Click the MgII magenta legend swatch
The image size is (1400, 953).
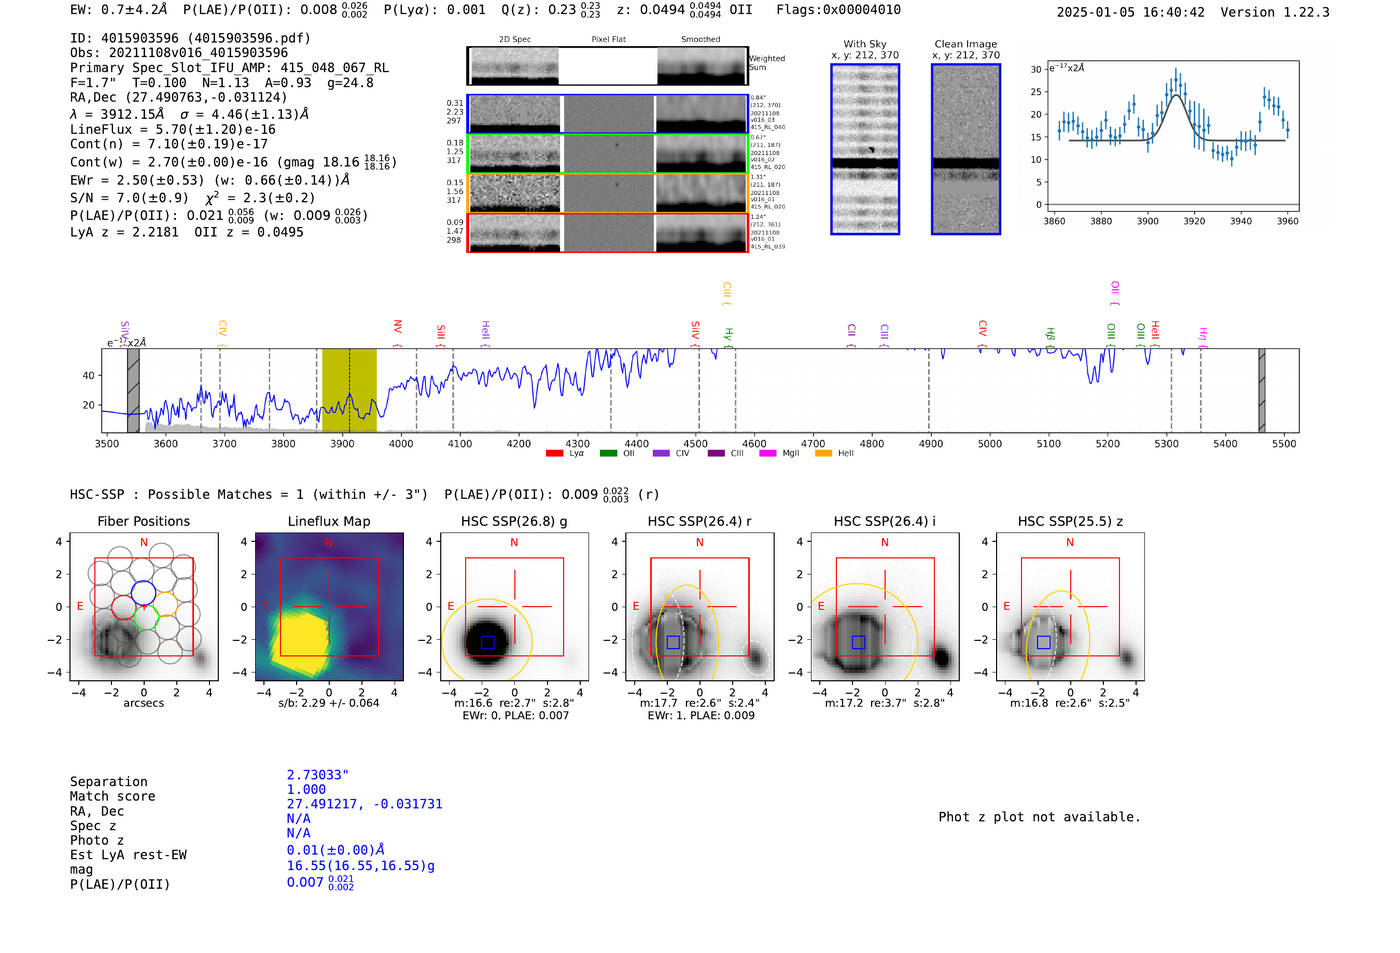tap(768, 453)
